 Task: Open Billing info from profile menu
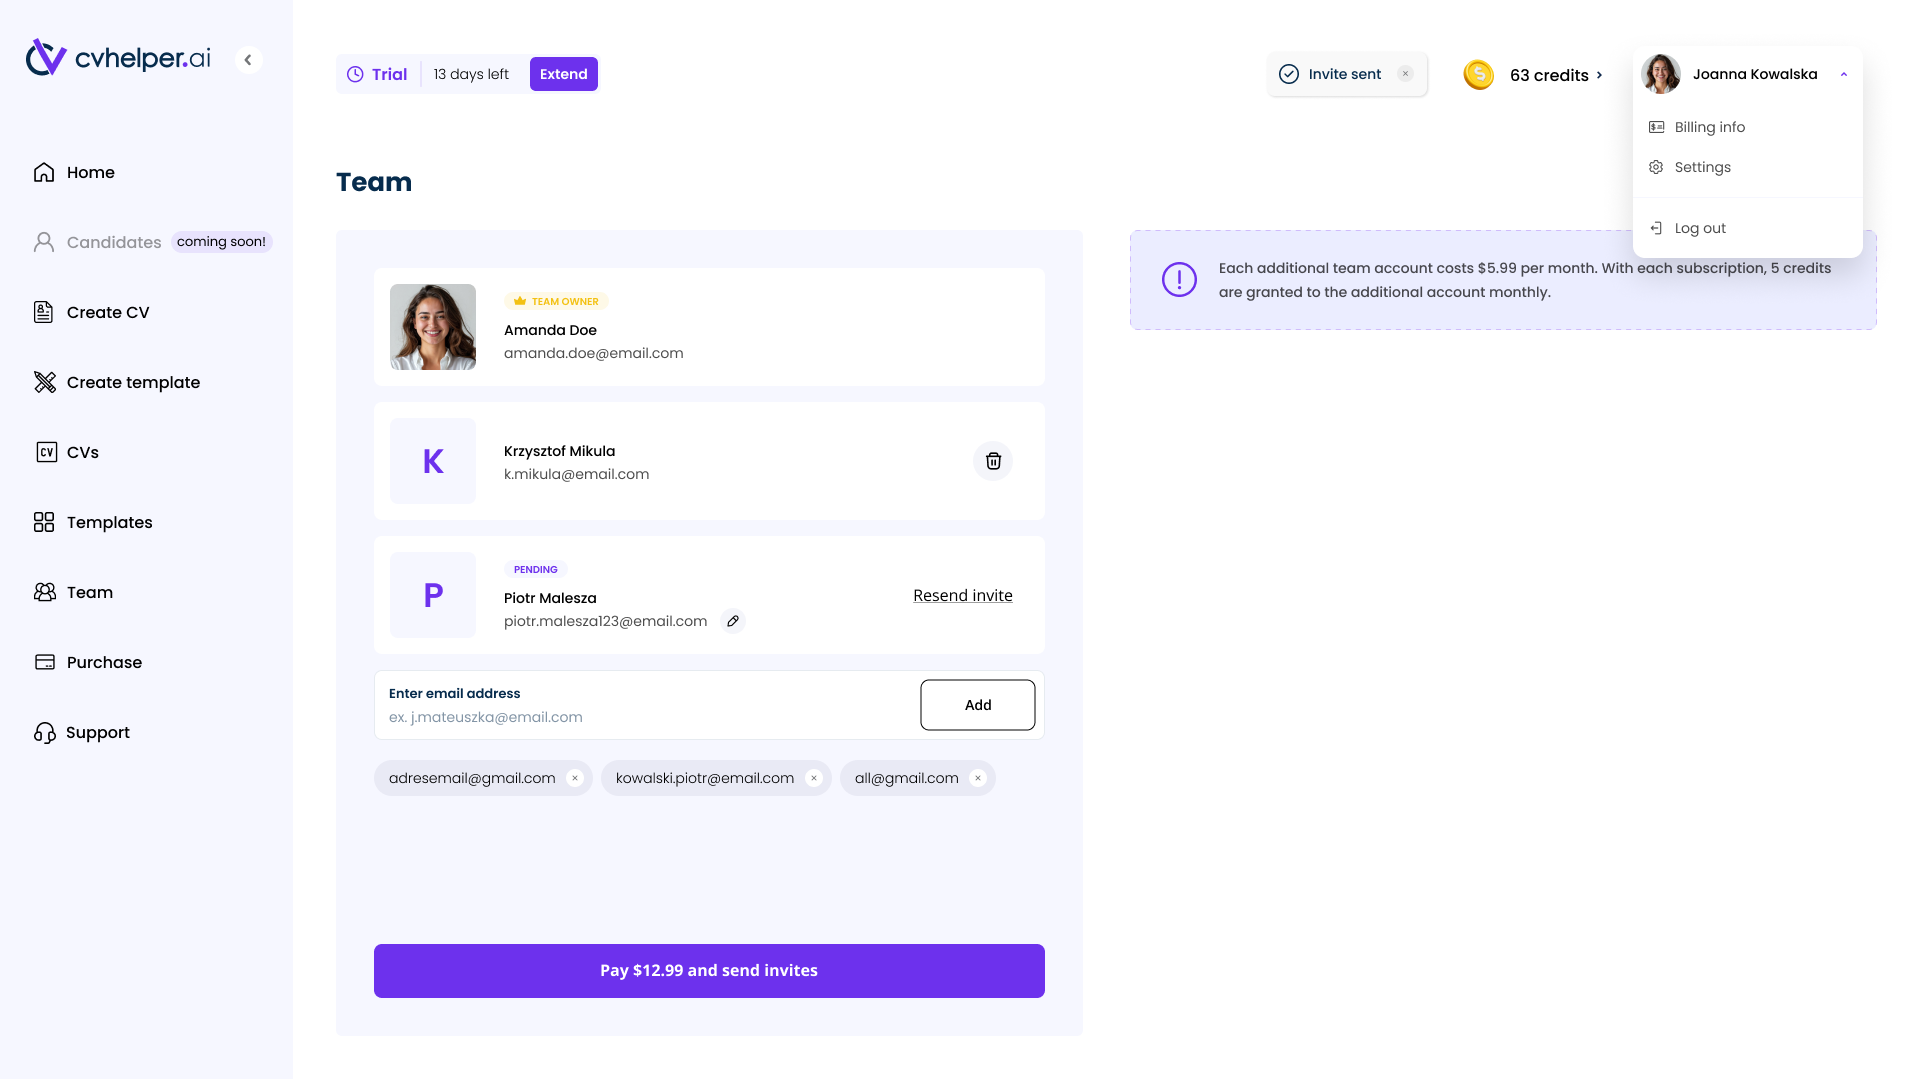tap(1709, 127)
